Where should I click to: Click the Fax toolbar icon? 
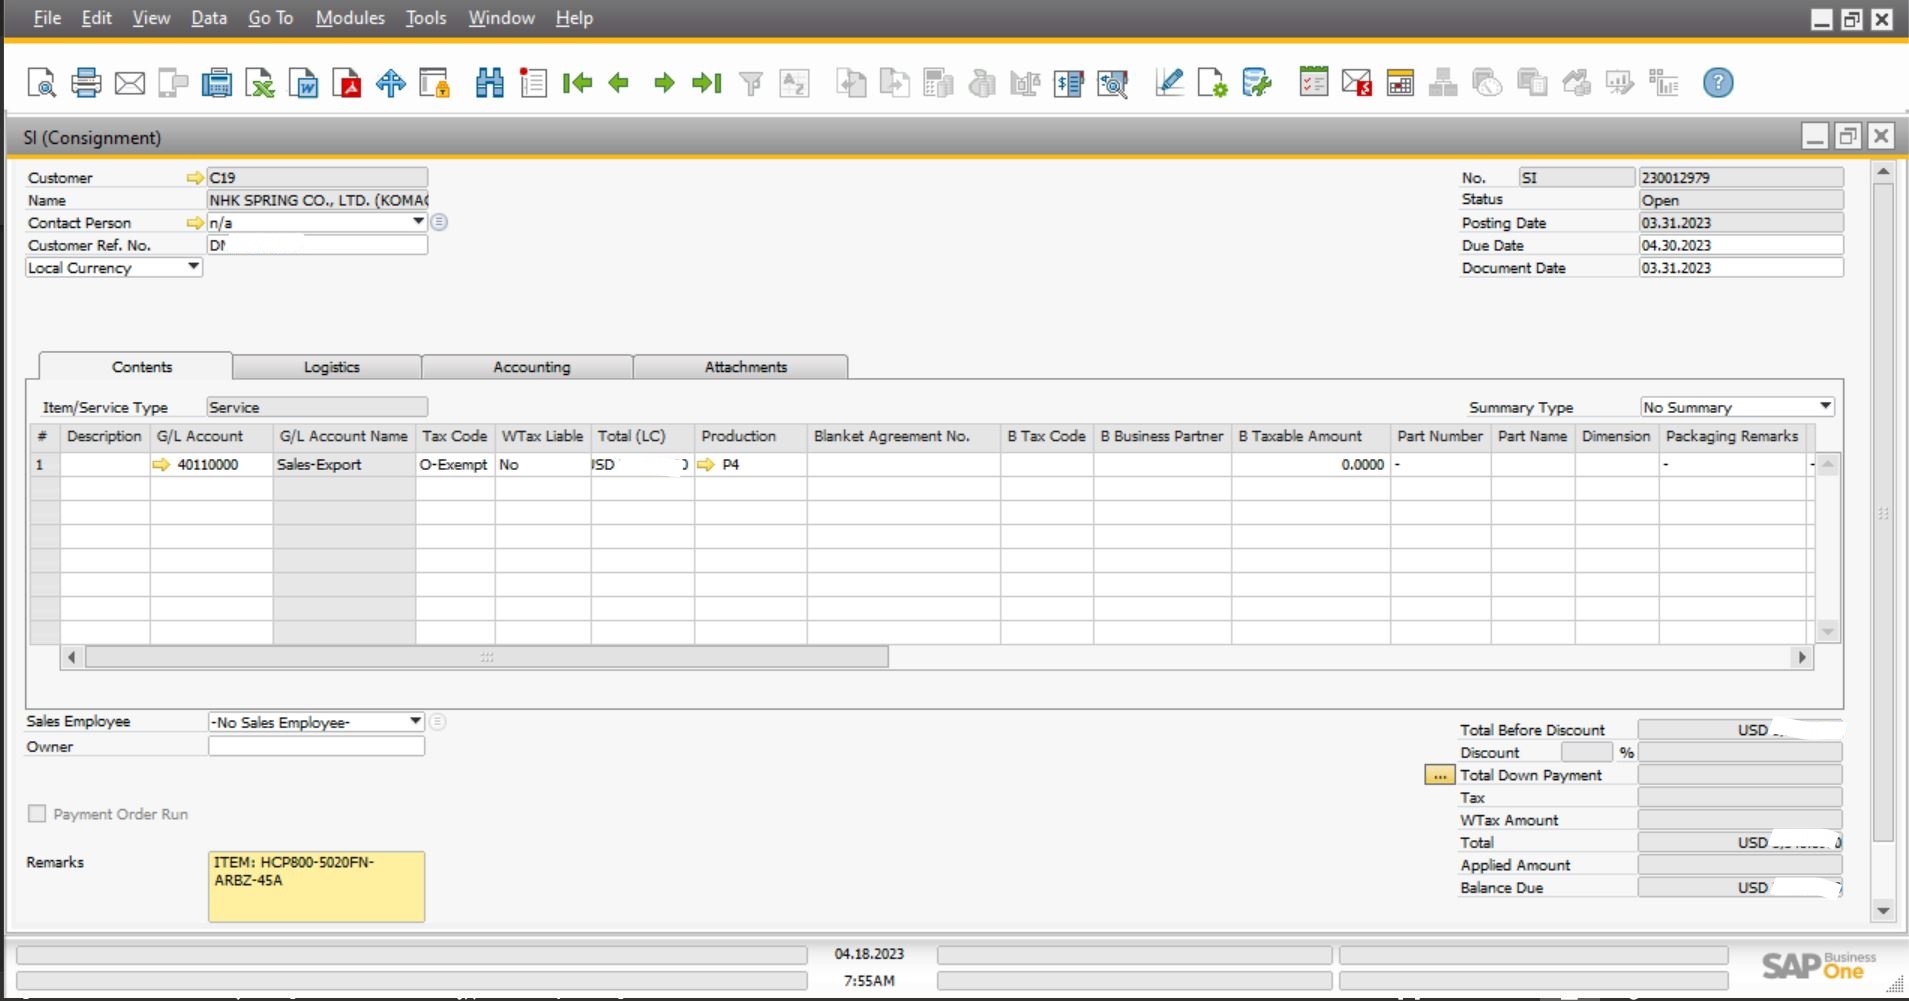pos(216,83)
